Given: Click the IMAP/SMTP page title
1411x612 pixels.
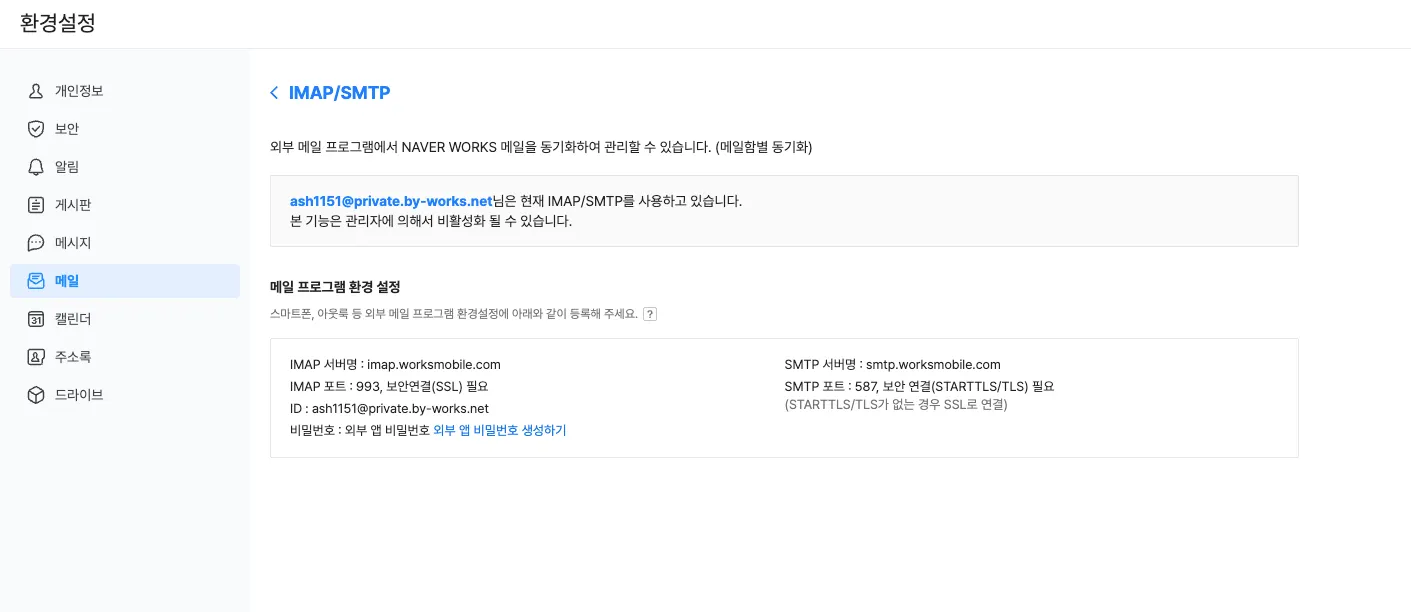Looking at the screenshot, I should (x=339, y=93).
